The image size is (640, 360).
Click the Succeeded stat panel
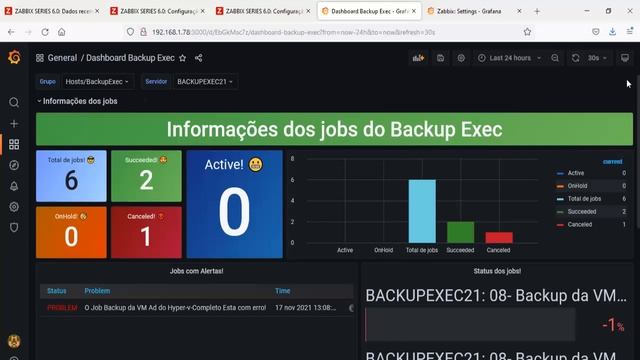pyautogui.click(x=146, y=176)
